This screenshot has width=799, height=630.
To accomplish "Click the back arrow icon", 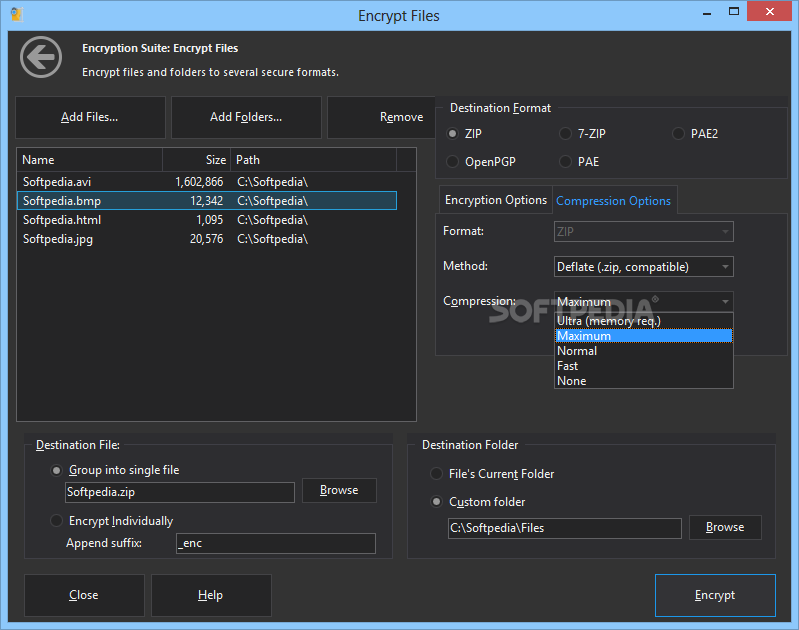I will pos(41,57).
